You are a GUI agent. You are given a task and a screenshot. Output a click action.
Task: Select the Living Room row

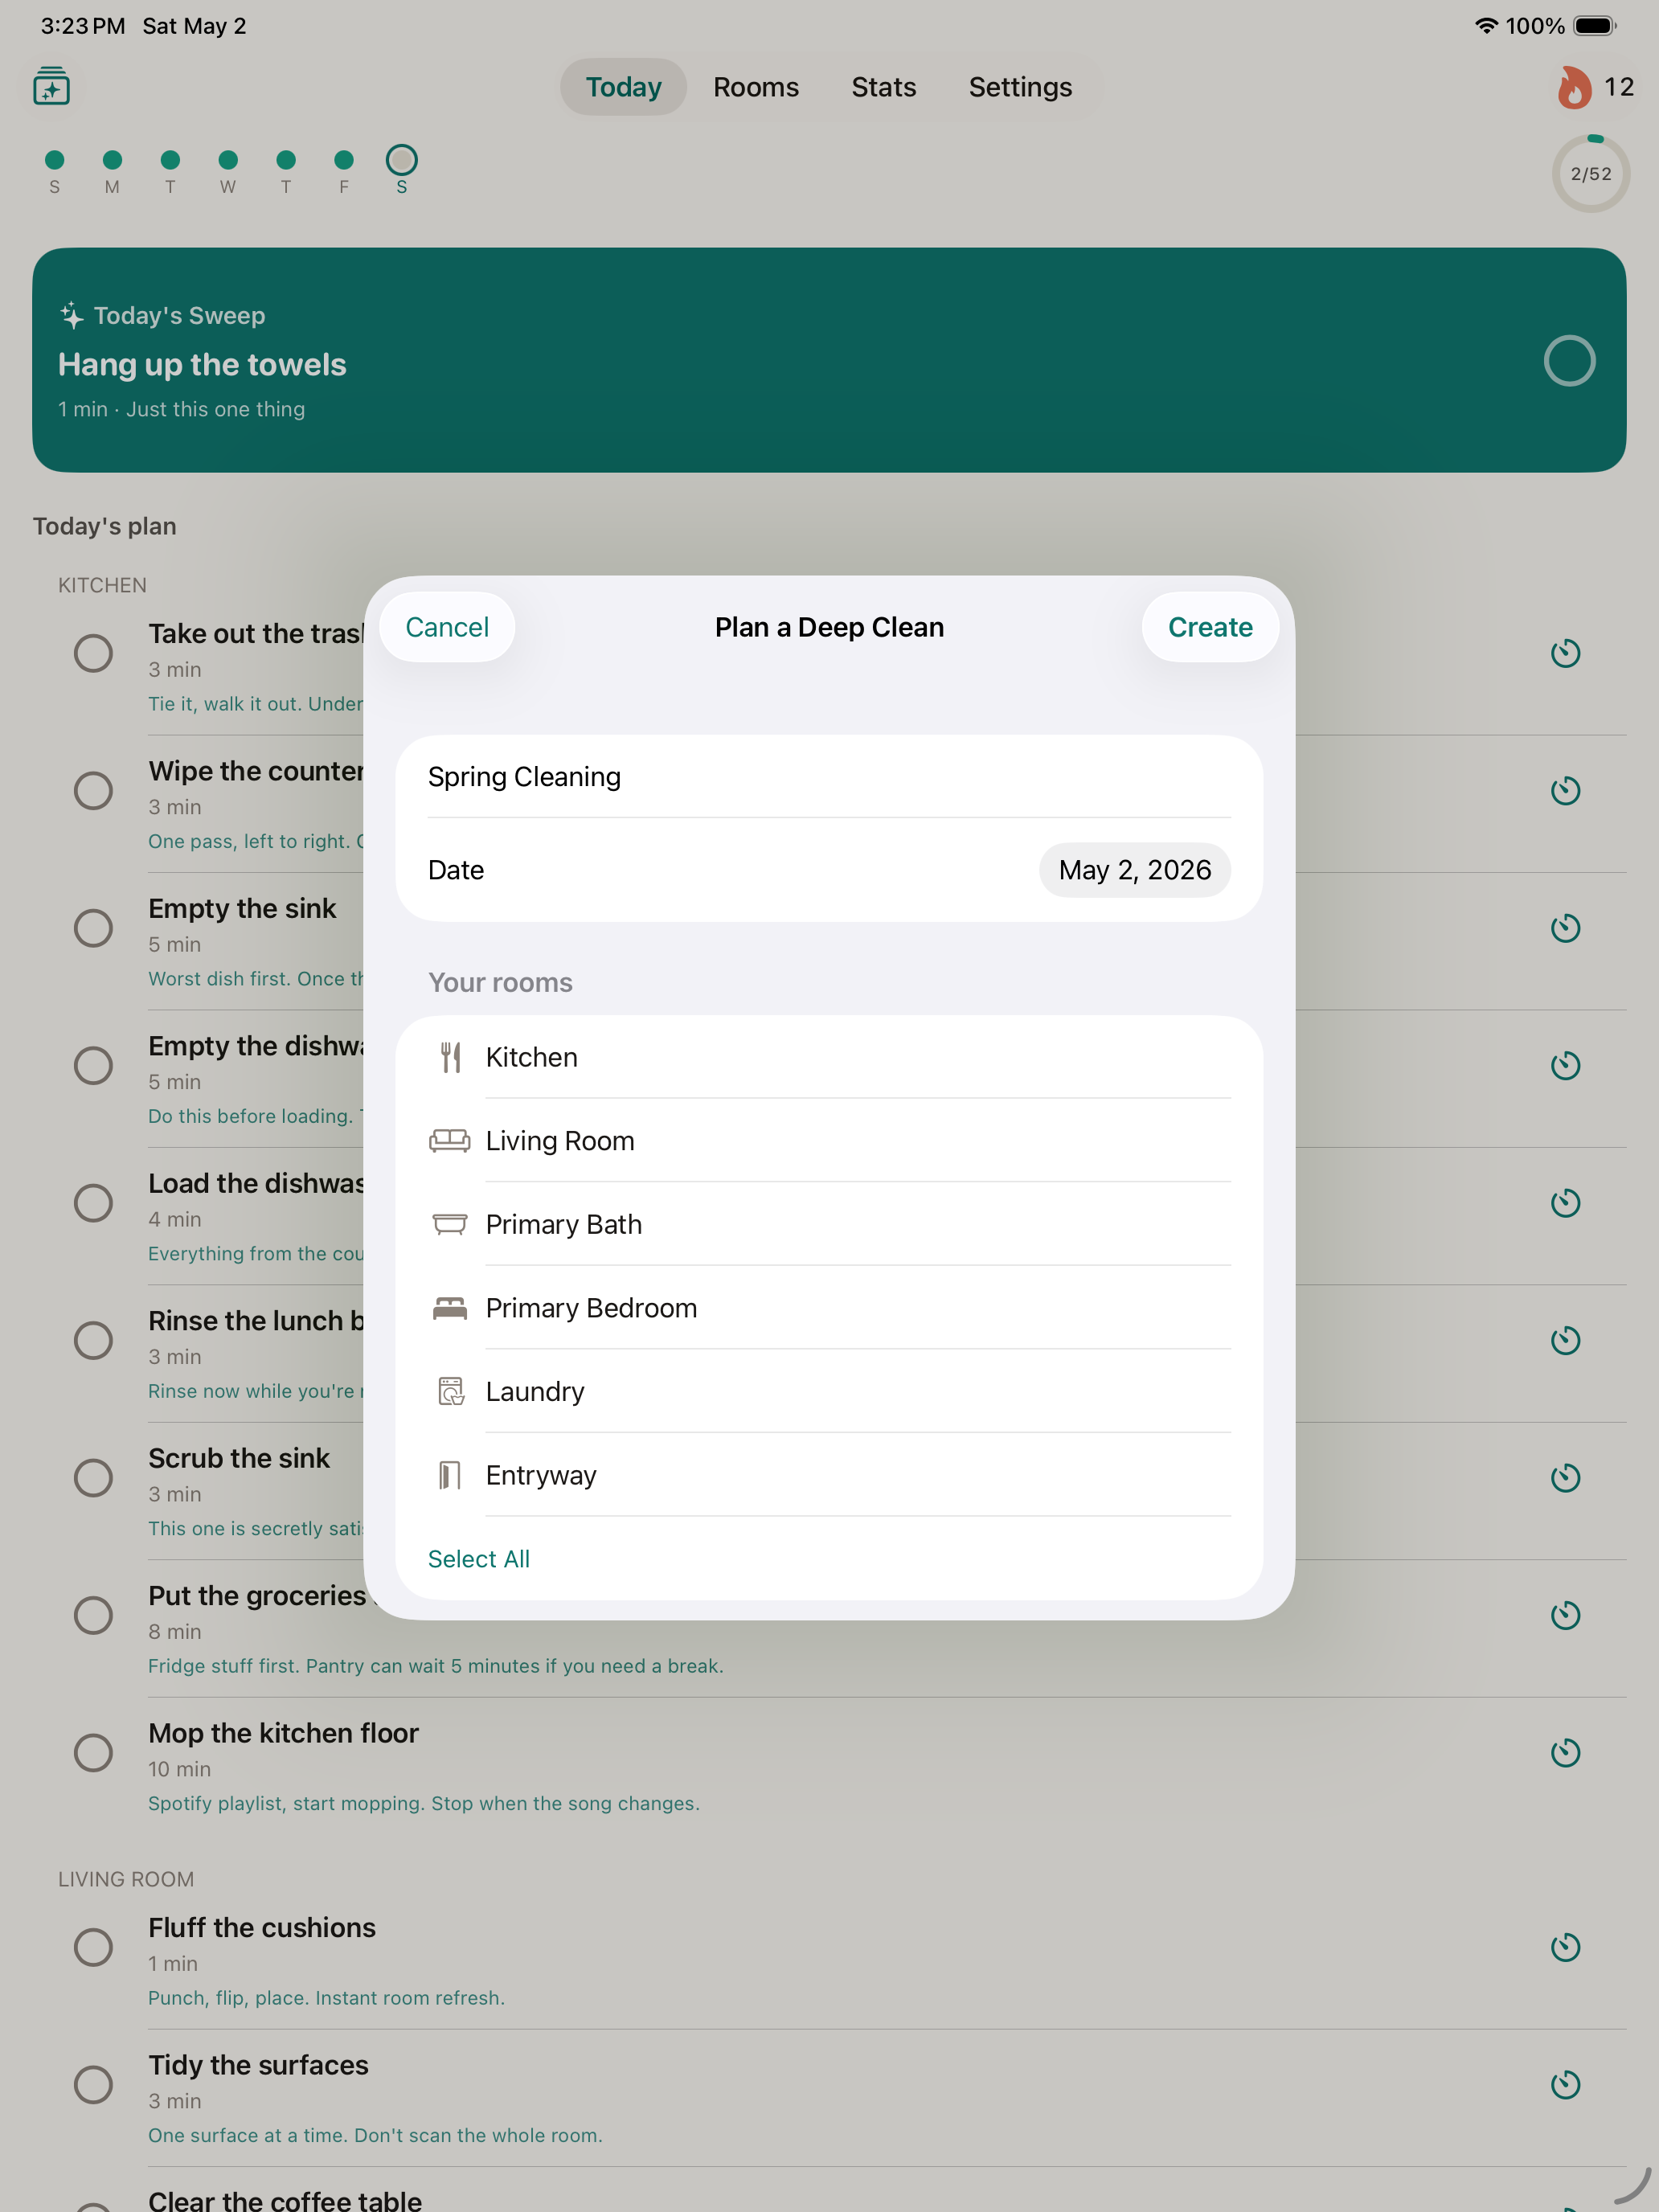[829, 1140]
